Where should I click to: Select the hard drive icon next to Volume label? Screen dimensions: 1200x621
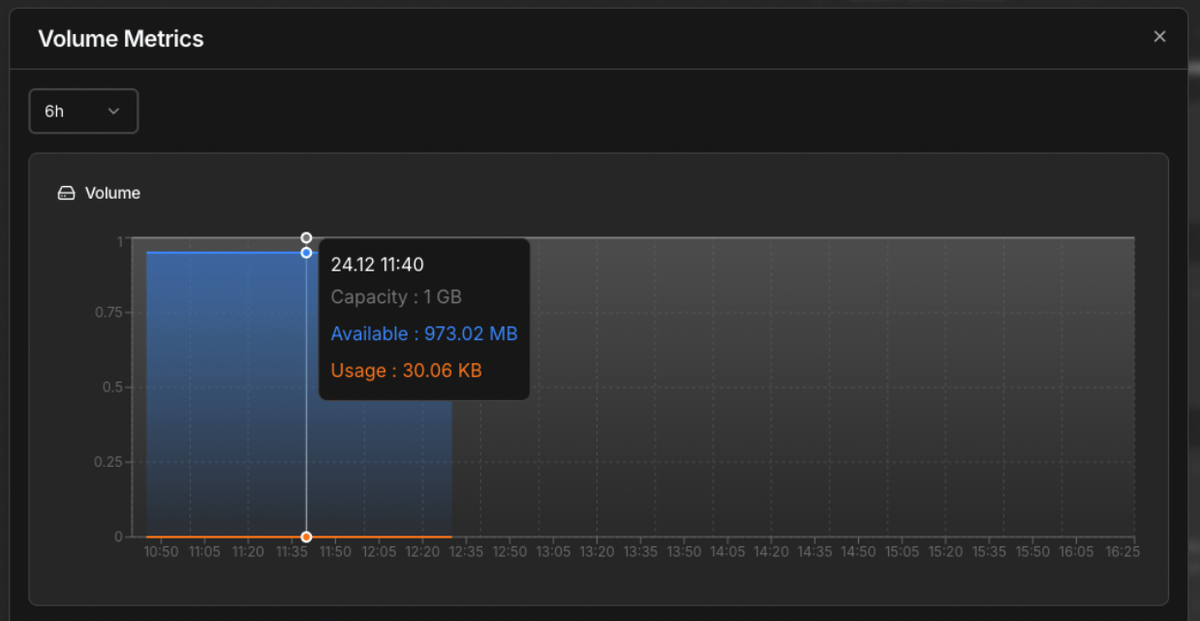click(x=65, y=192)
